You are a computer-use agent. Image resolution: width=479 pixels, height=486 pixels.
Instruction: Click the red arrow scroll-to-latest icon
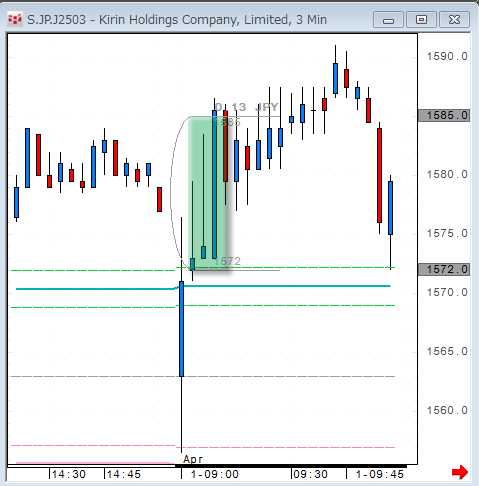point(460,472)
